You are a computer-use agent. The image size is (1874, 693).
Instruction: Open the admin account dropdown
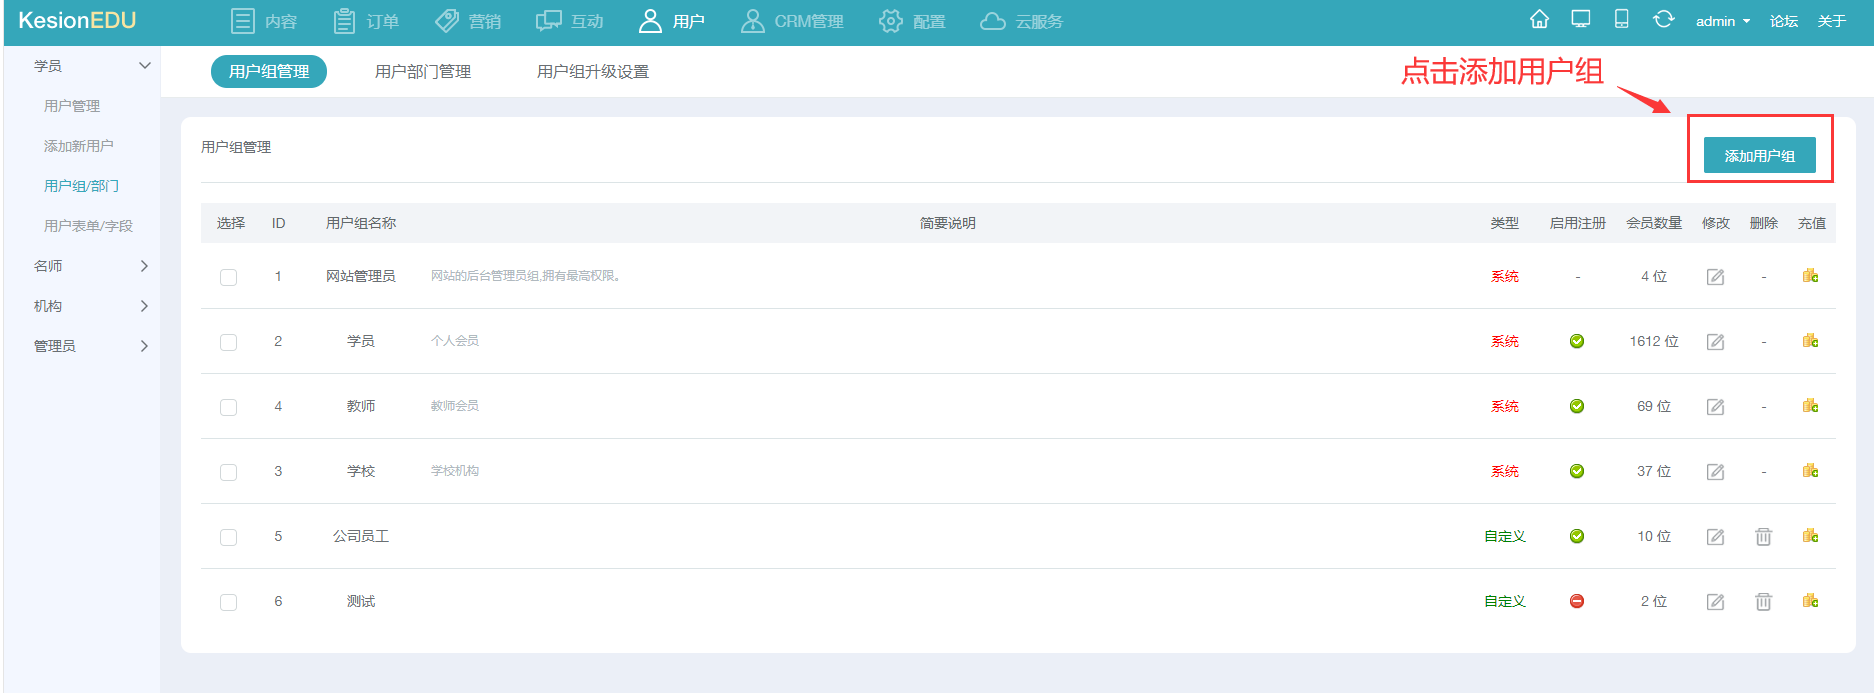tap(1722, 21)
